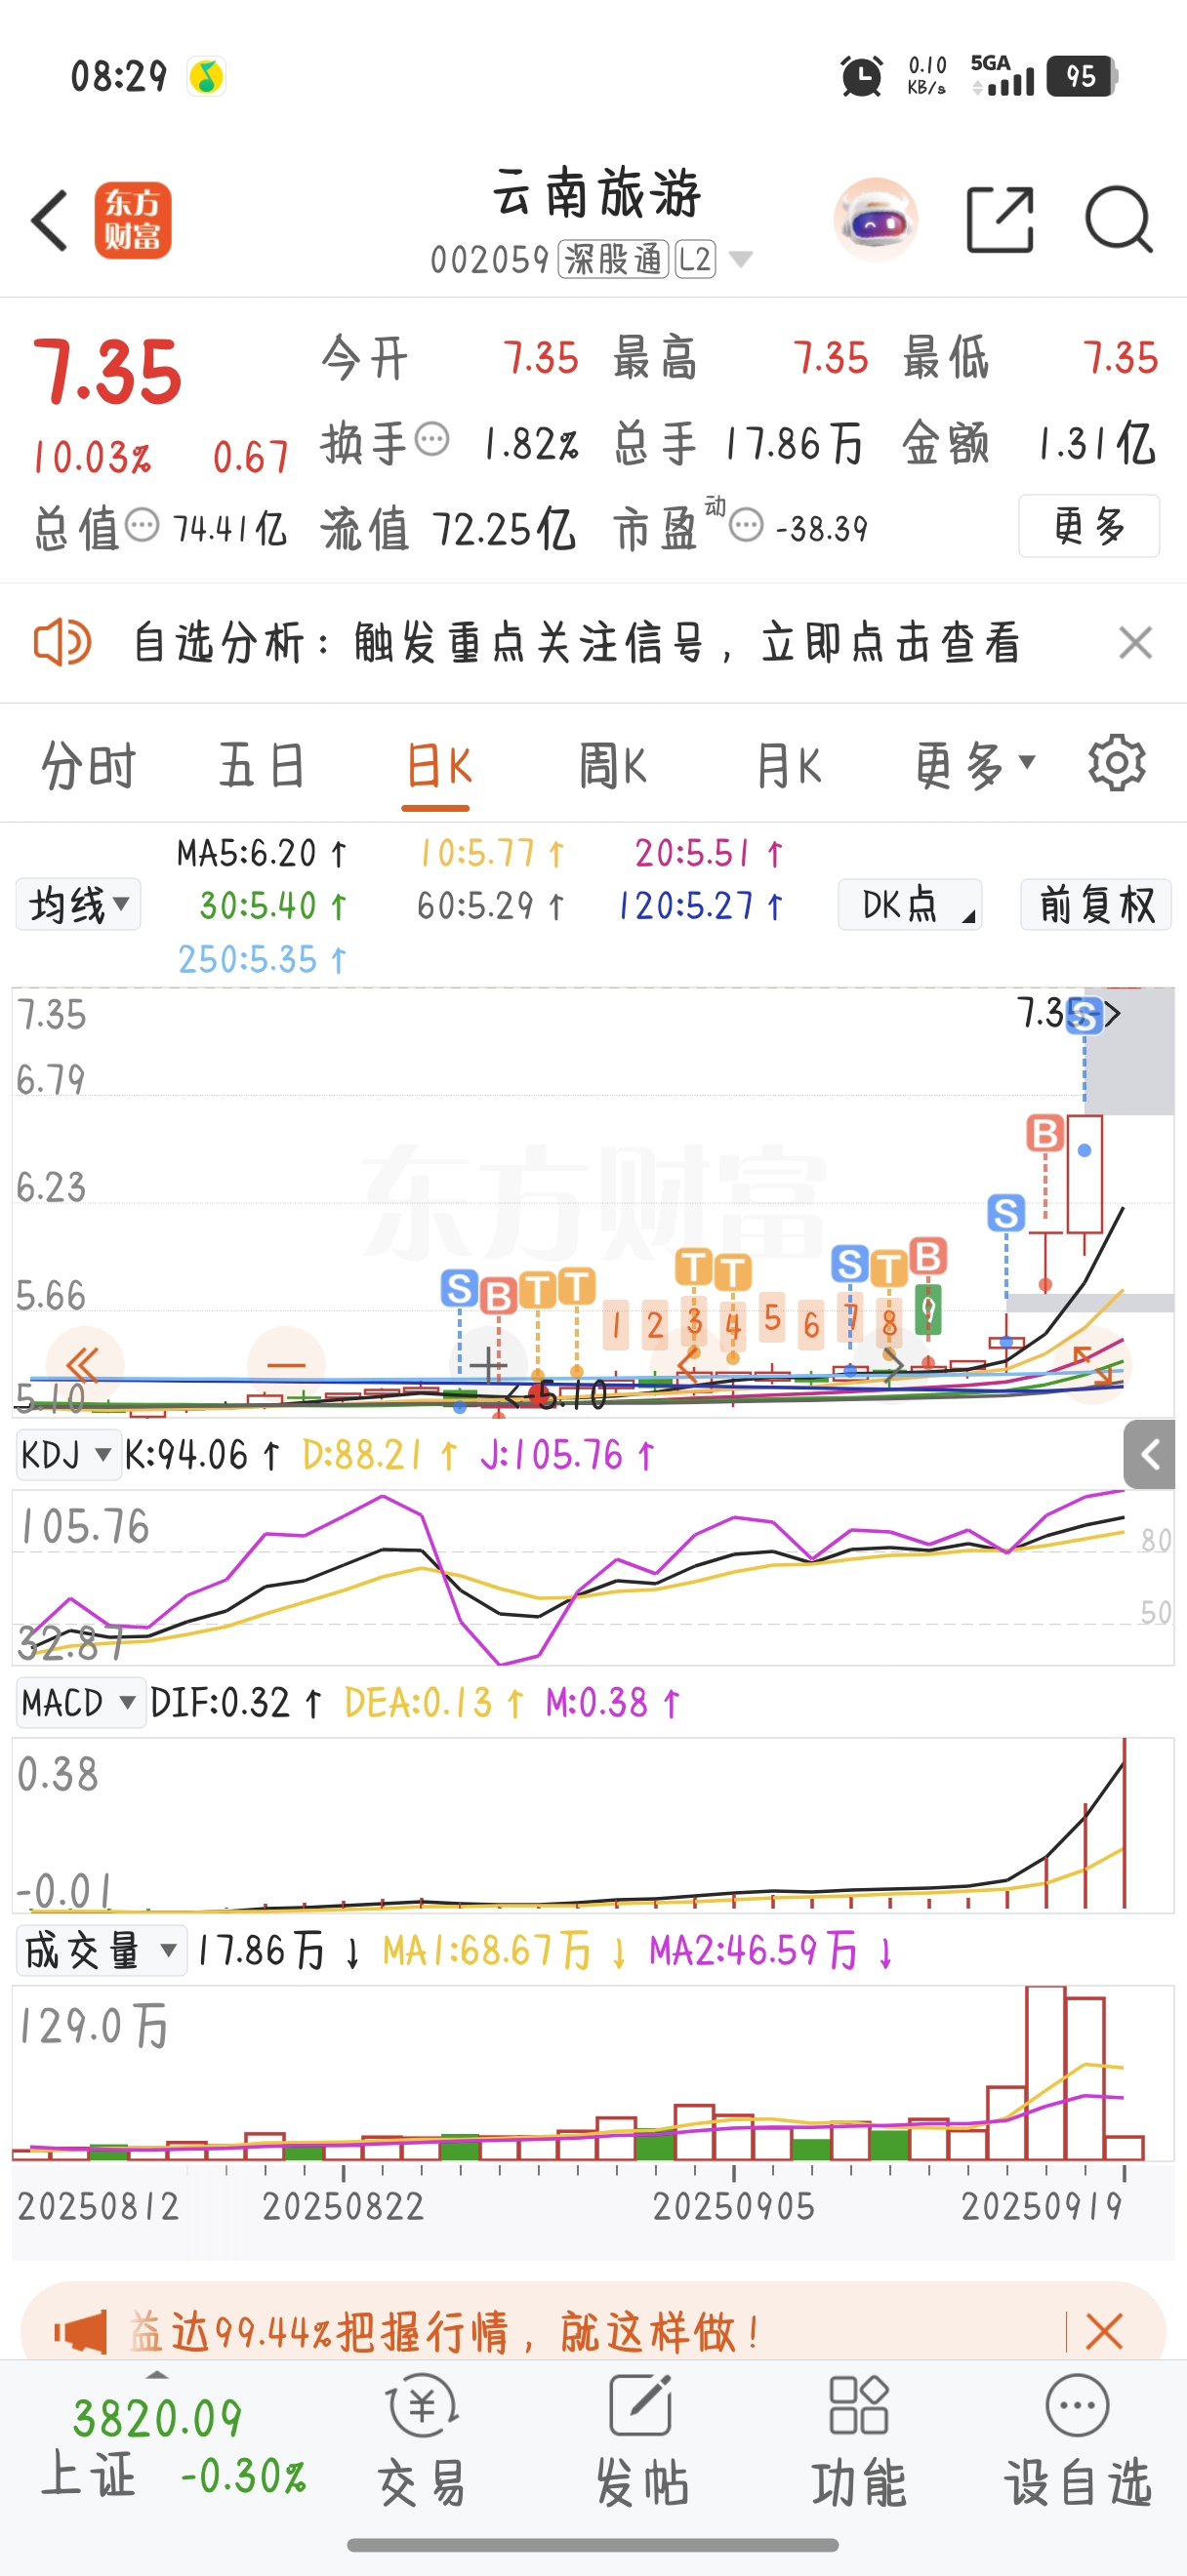The height and width of the screenshot is (2576, 1187).
Task: Open the 成交量 indicator dropdown
Action: pyautogui.click(x=101, y=1950)
